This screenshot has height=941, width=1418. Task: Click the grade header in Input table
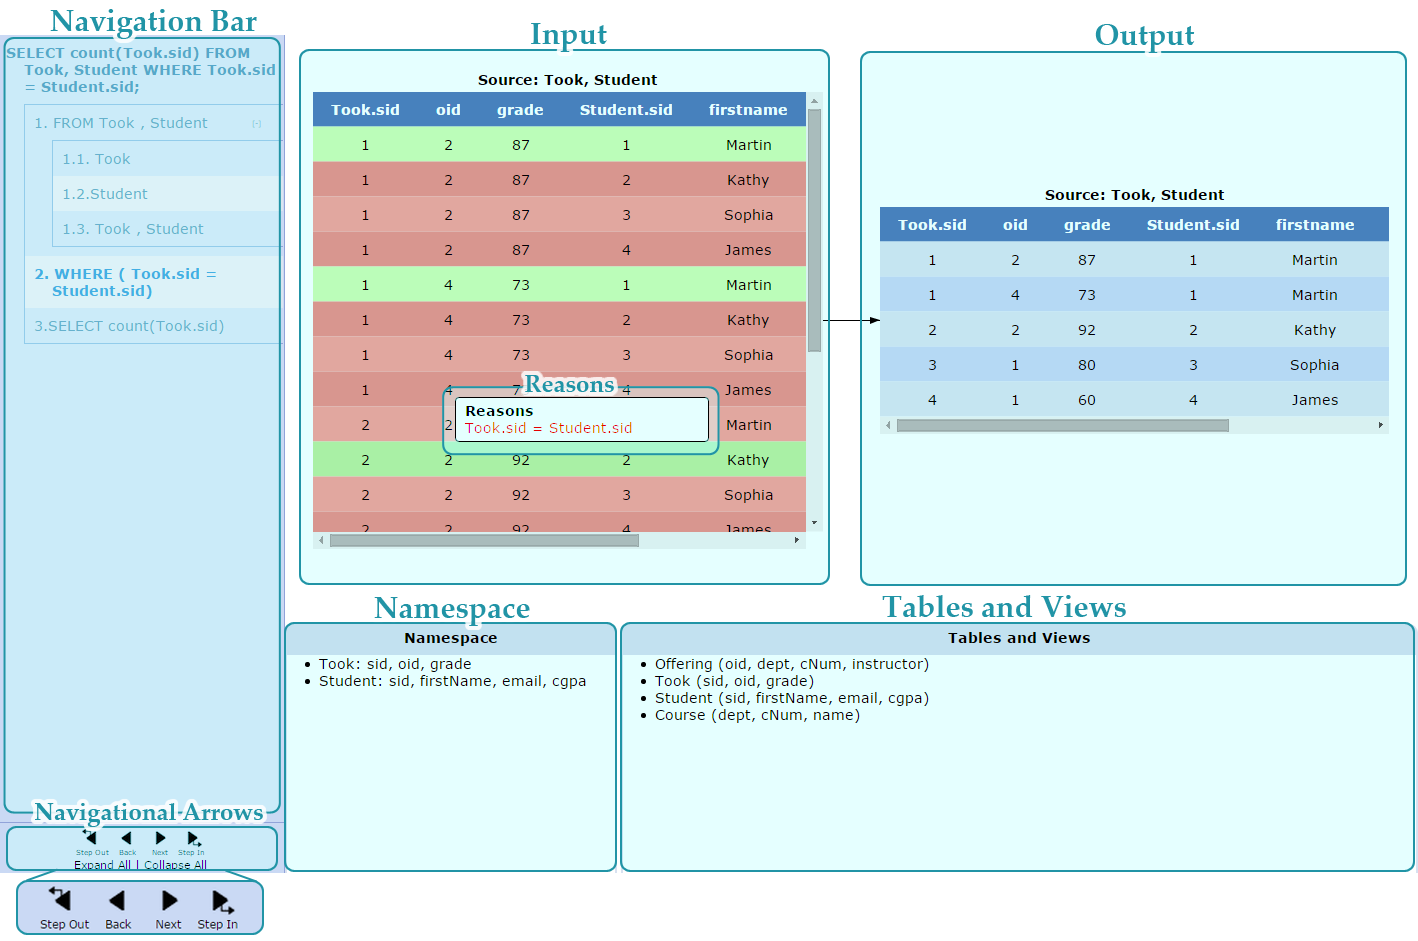coord(520,110)
